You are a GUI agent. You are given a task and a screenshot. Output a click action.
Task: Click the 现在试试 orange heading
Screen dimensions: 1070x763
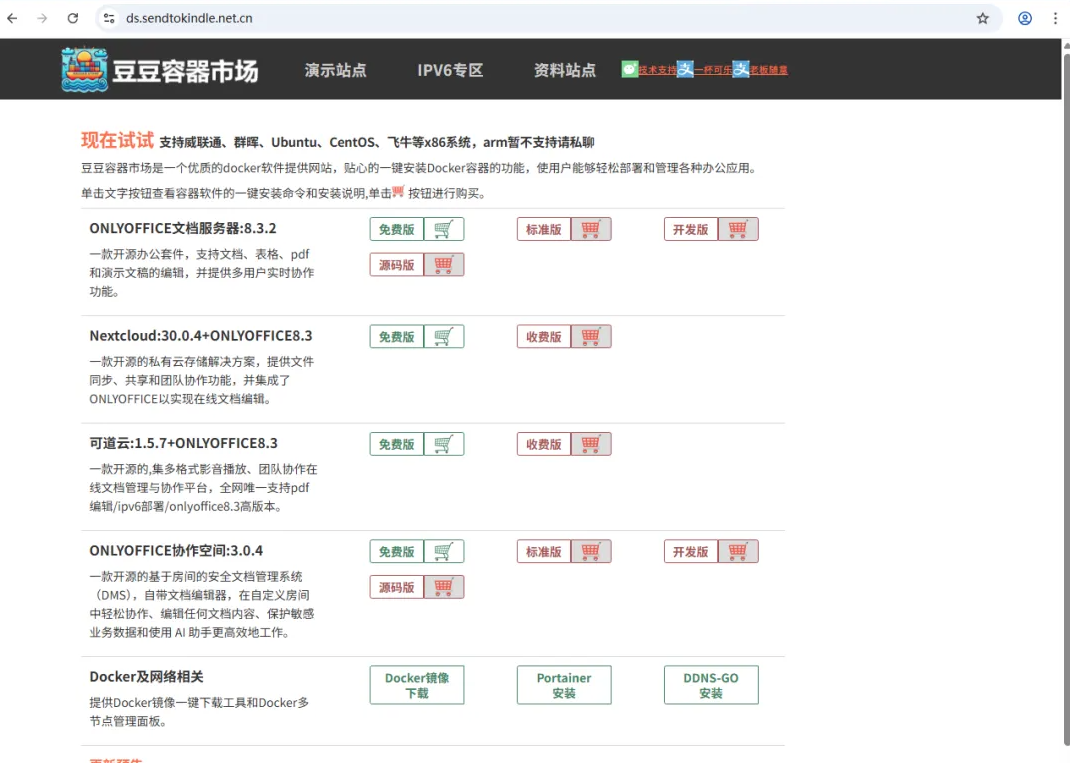click(117, 140)
